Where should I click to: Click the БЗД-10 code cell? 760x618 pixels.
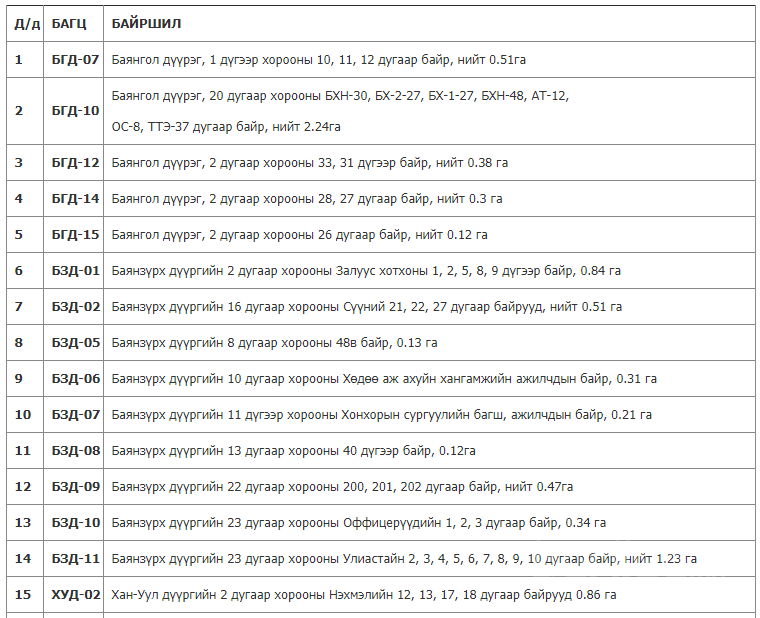75,523
